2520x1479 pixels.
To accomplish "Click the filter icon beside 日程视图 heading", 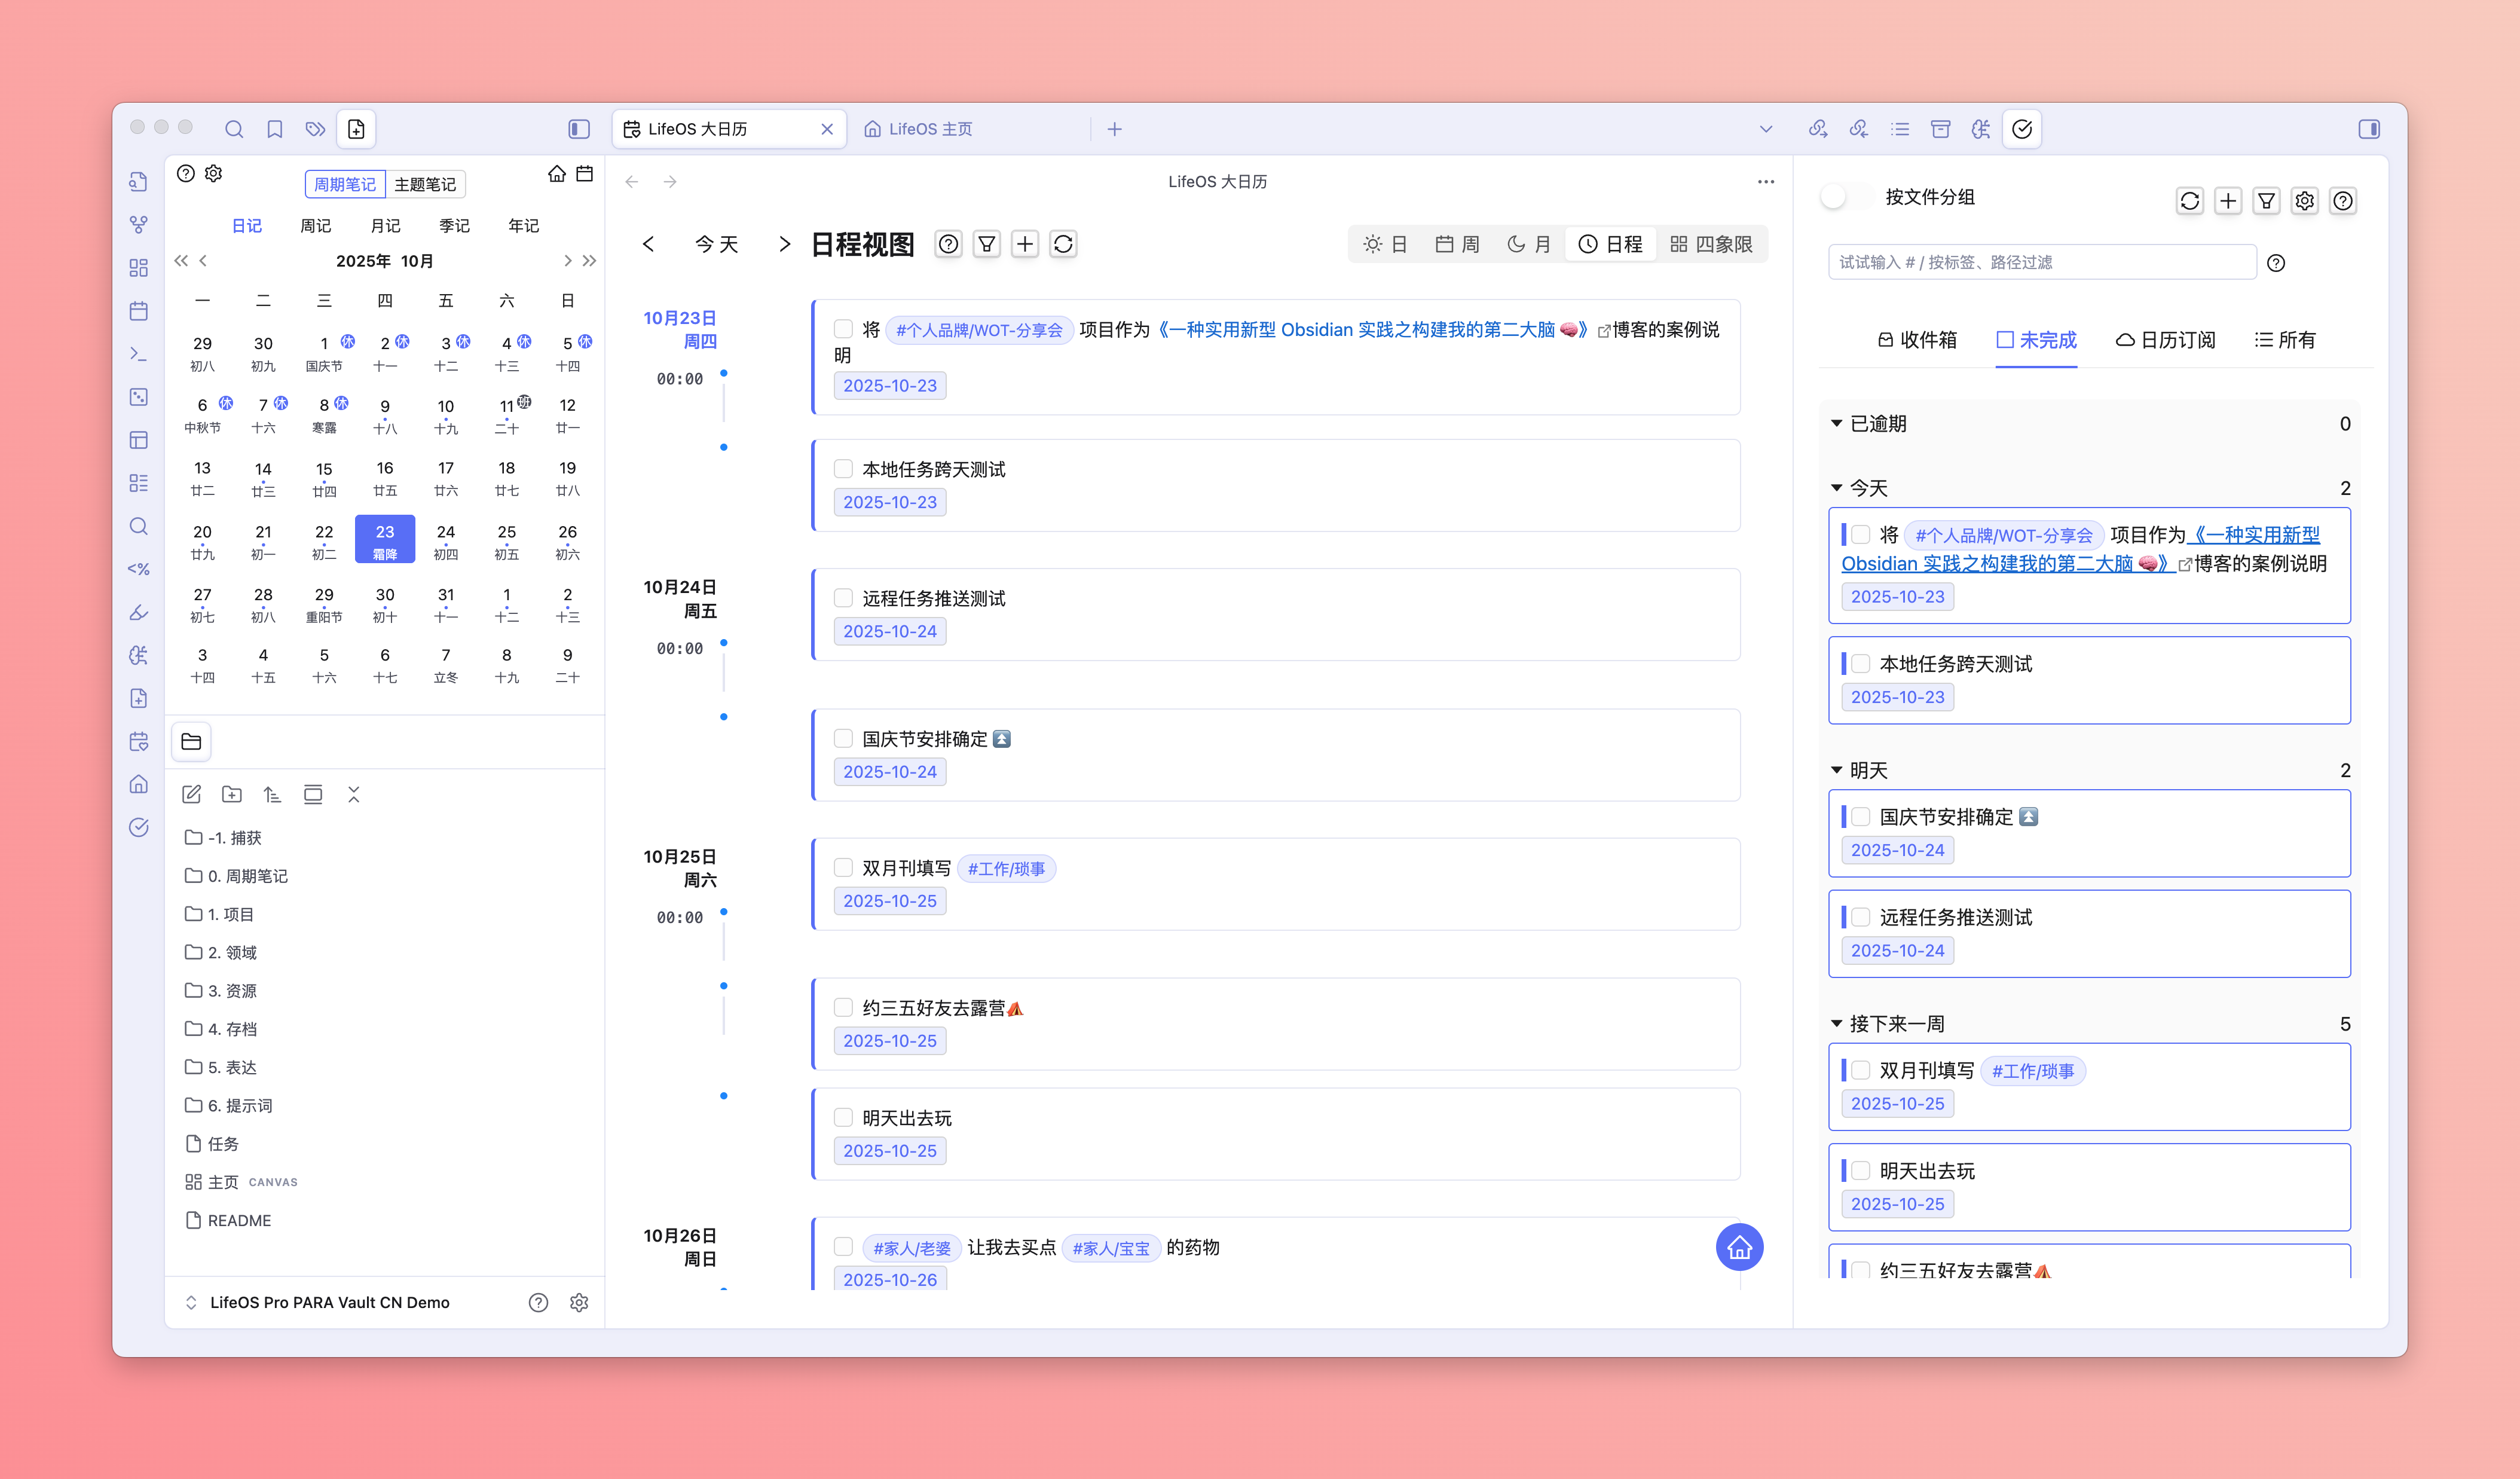I will pyautogui.click(x=986, y=244).
